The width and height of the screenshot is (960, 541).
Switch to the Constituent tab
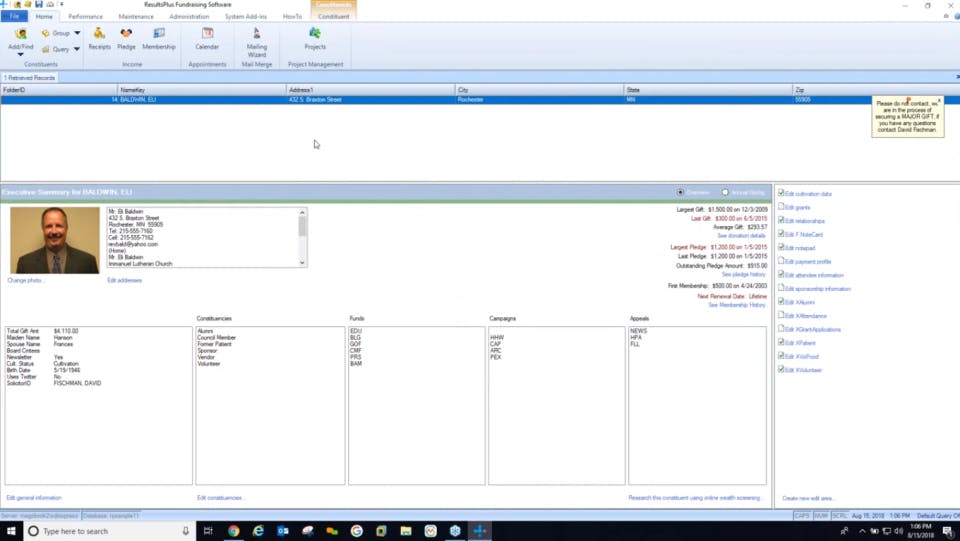click(x=334, y=17)
